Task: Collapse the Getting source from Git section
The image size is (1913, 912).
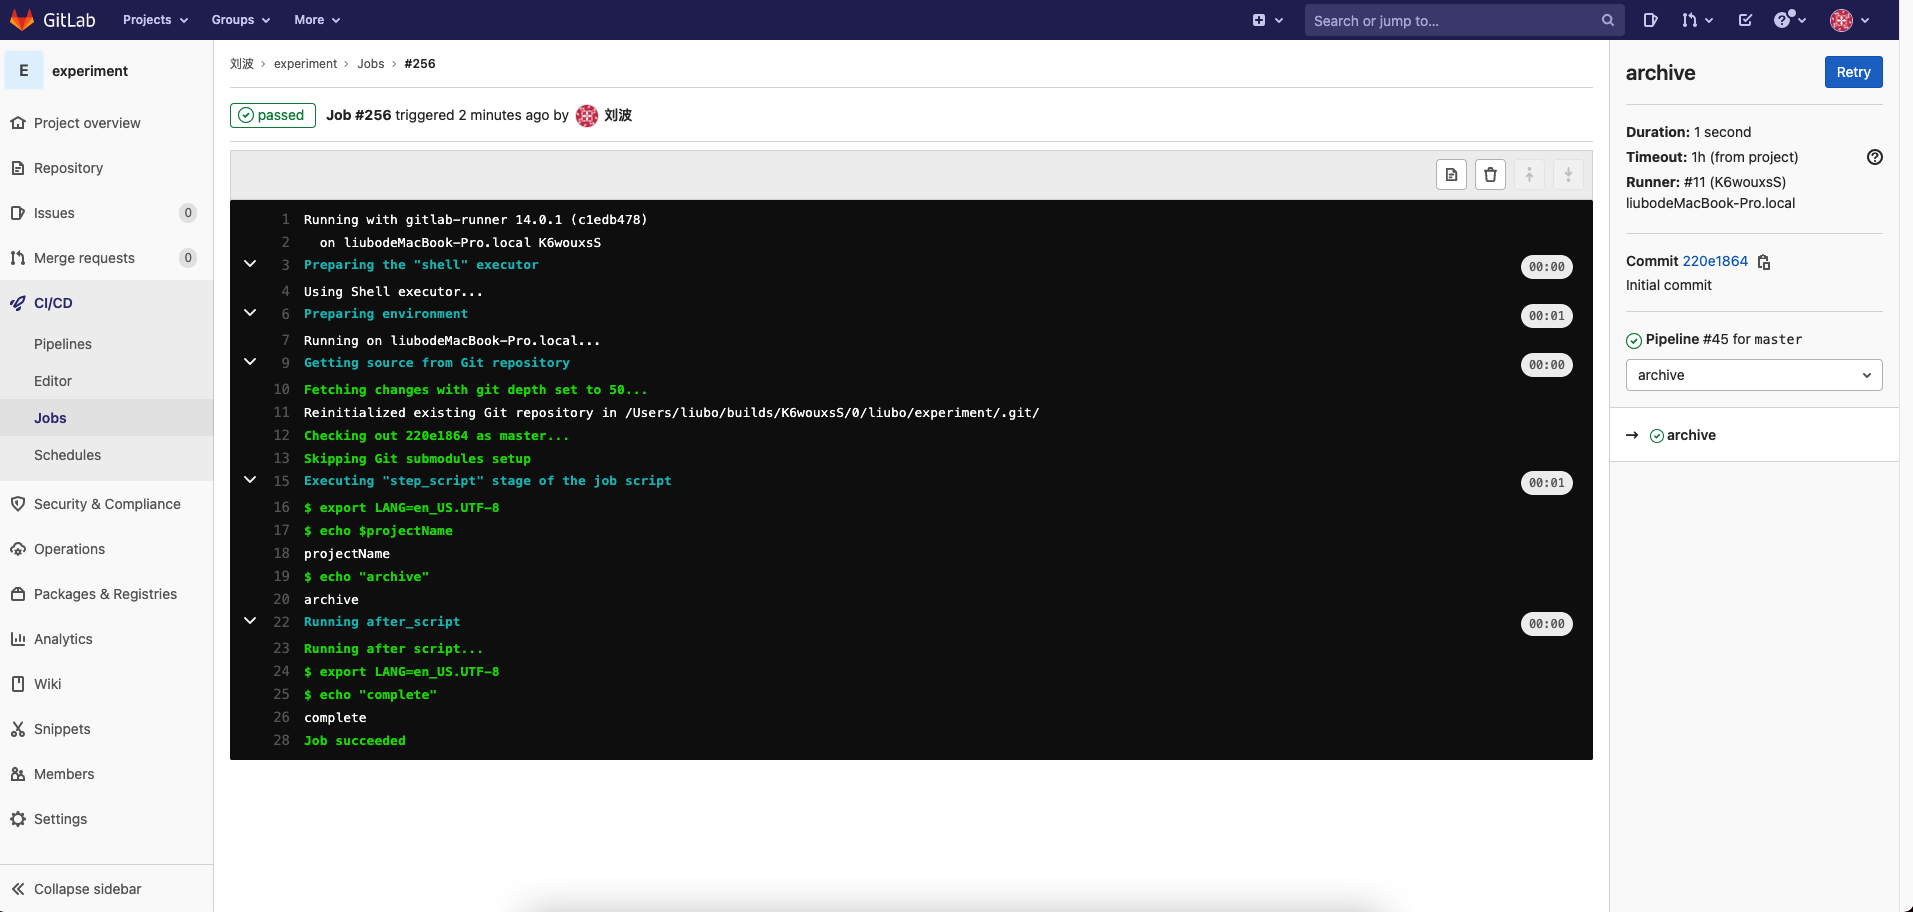Action: point(250,362)
